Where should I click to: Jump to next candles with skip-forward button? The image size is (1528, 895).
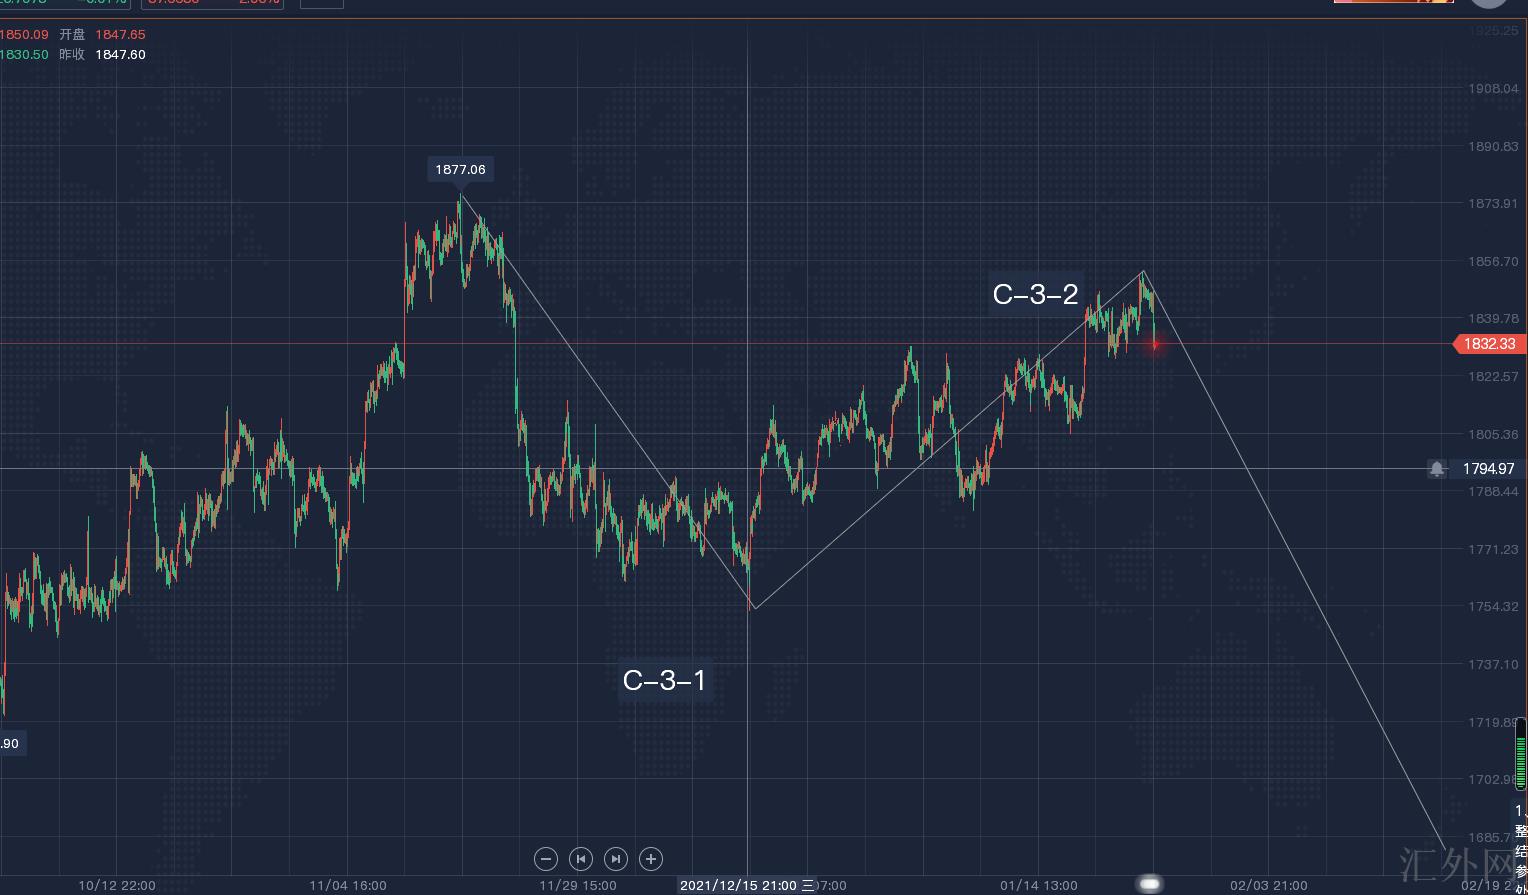(616, 858)
